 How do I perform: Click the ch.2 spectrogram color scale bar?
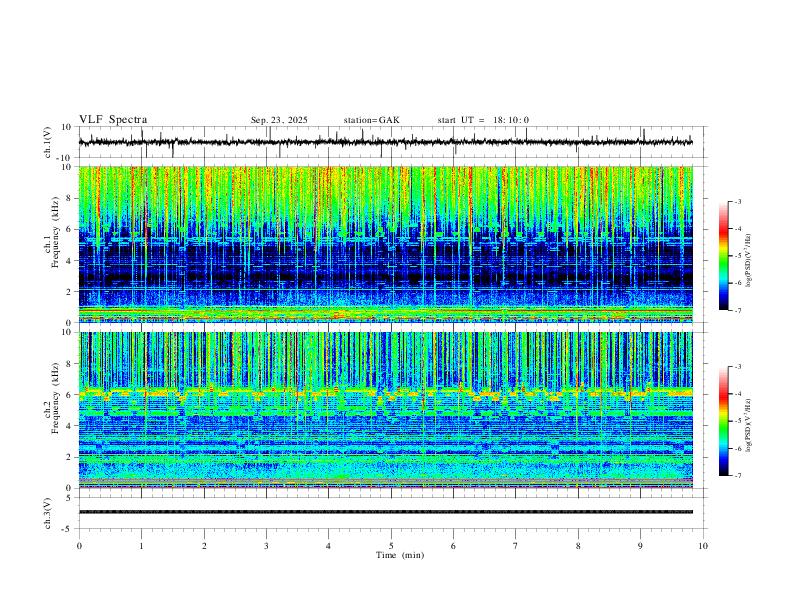point(723,421)
